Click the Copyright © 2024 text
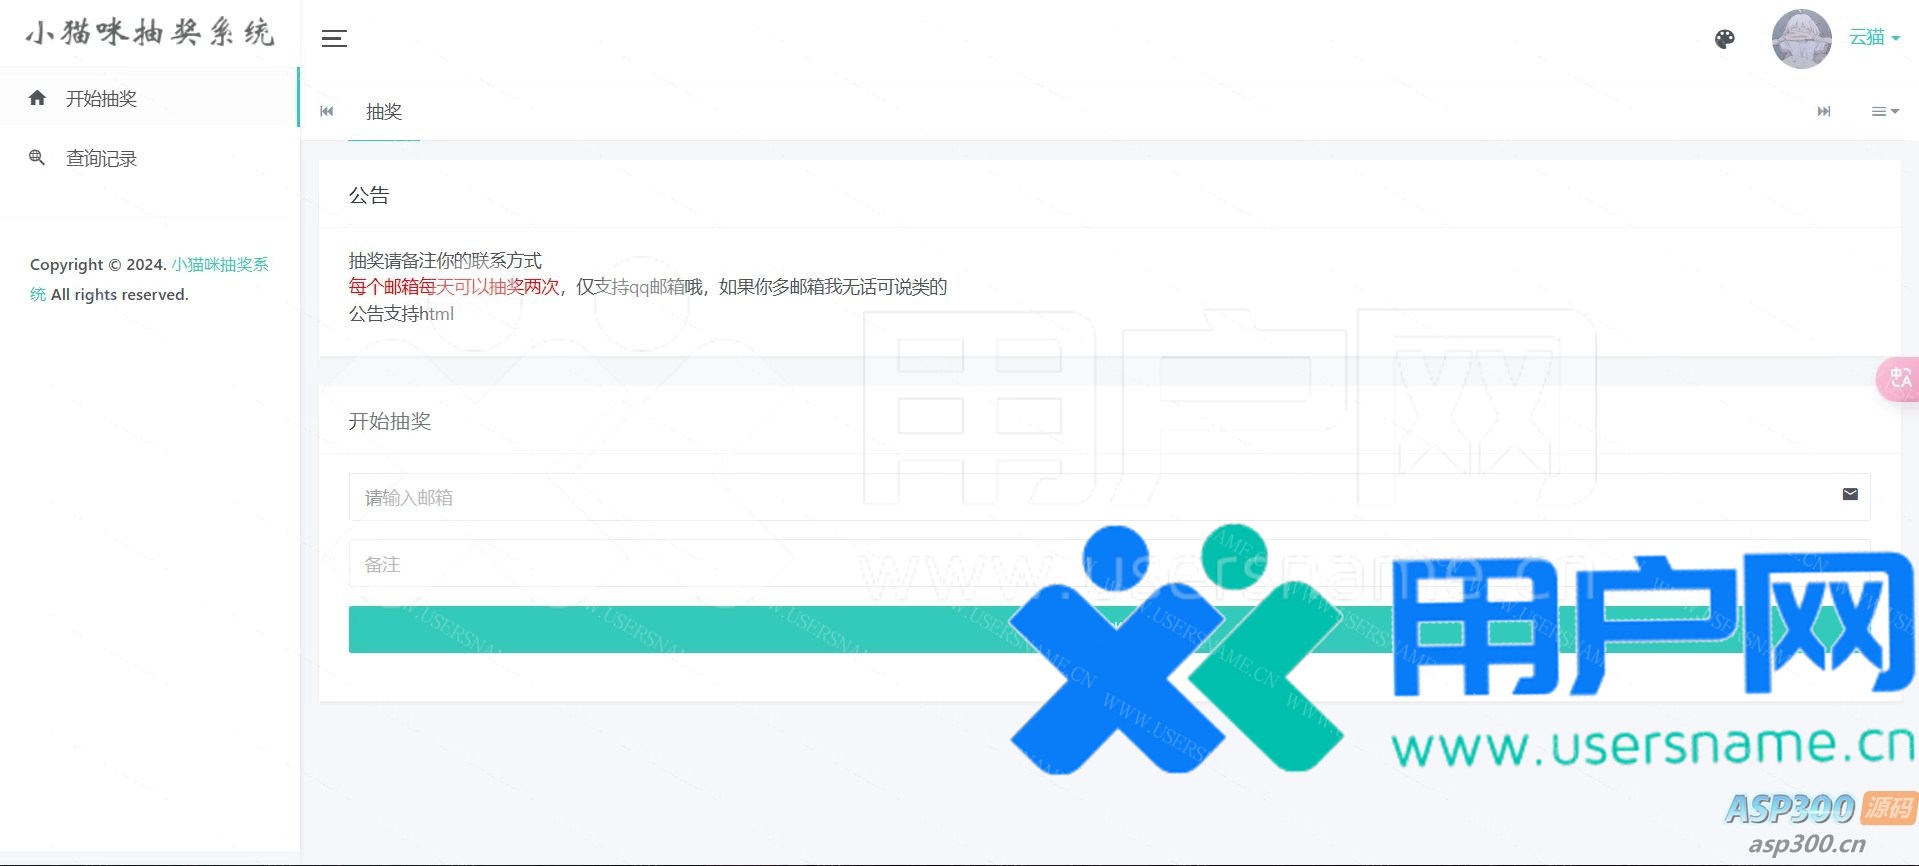 tap(98, 264)
